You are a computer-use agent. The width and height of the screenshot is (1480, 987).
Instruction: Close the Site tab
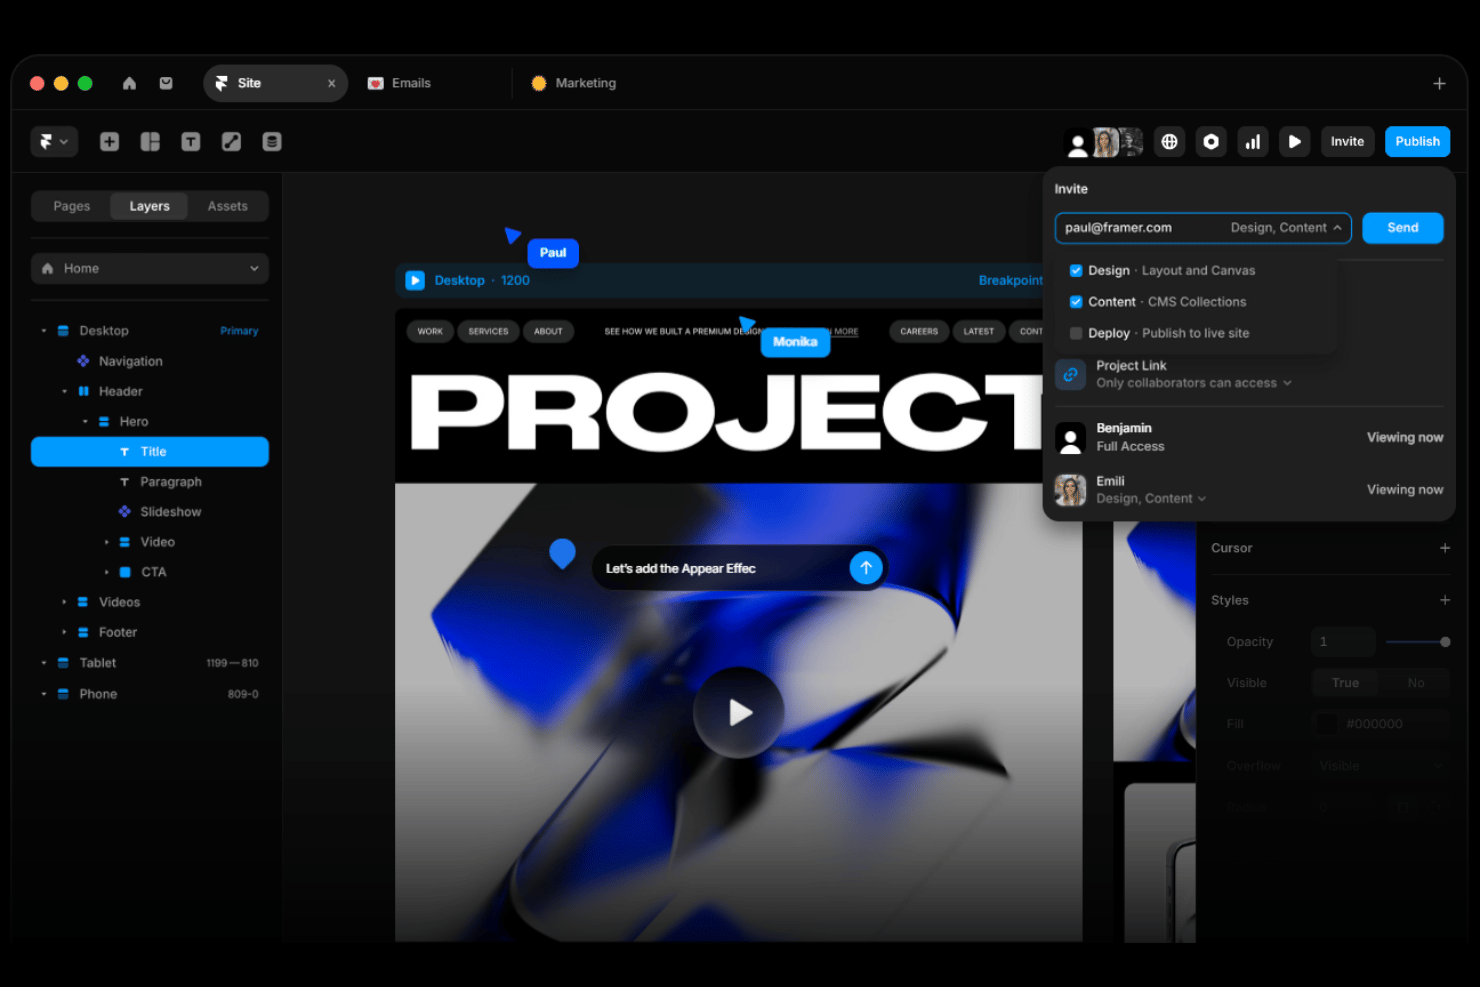pos(332,84)
